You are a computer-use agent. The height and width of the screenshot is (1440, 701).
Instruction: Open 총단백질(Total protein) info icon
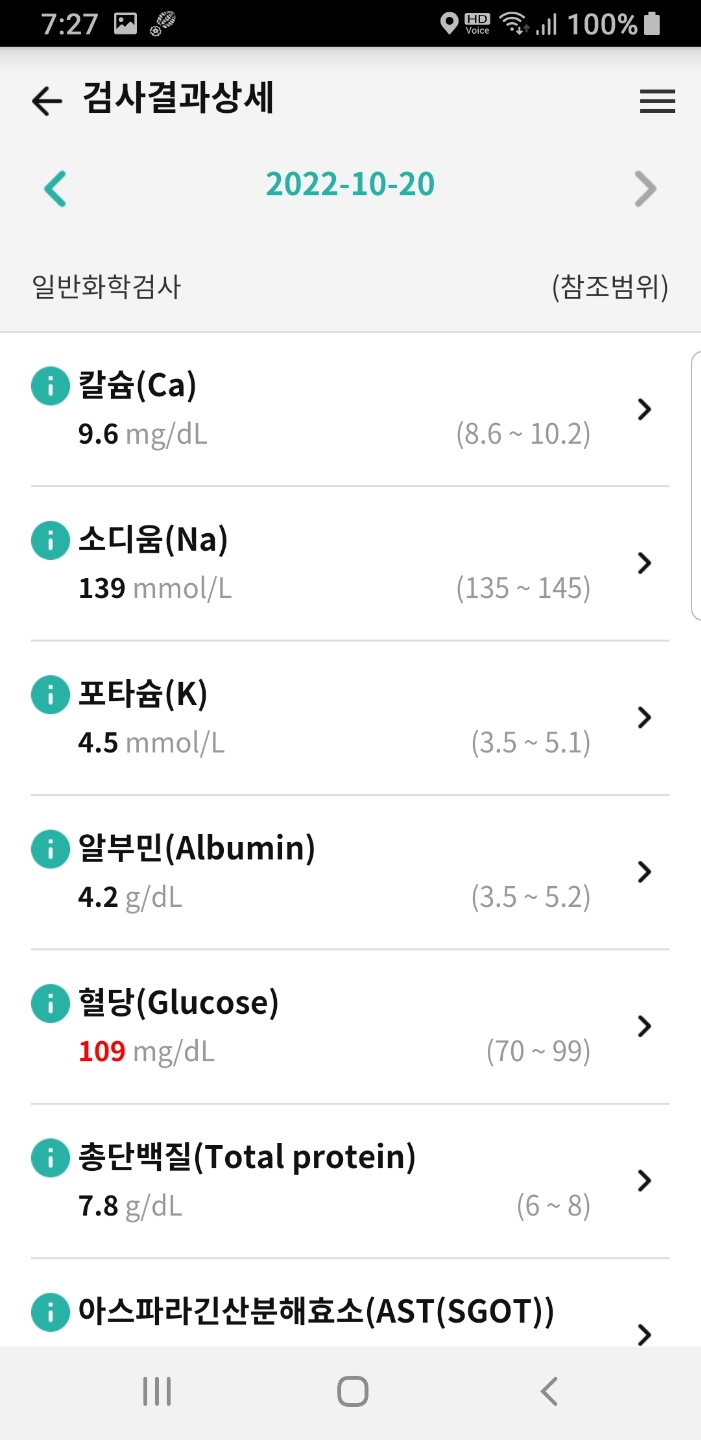[49, 1159]
